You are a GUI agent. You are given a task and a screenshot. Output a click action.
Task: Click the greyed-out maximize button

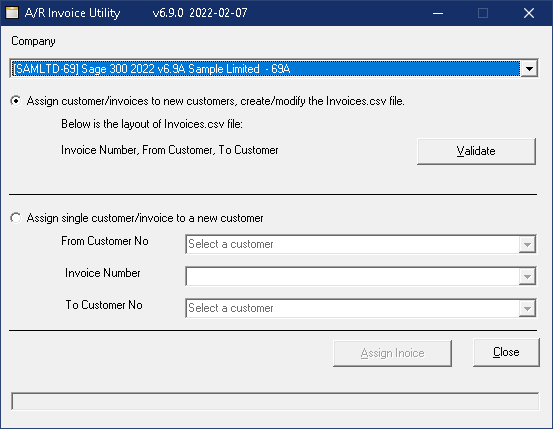(x=483, y=13)
